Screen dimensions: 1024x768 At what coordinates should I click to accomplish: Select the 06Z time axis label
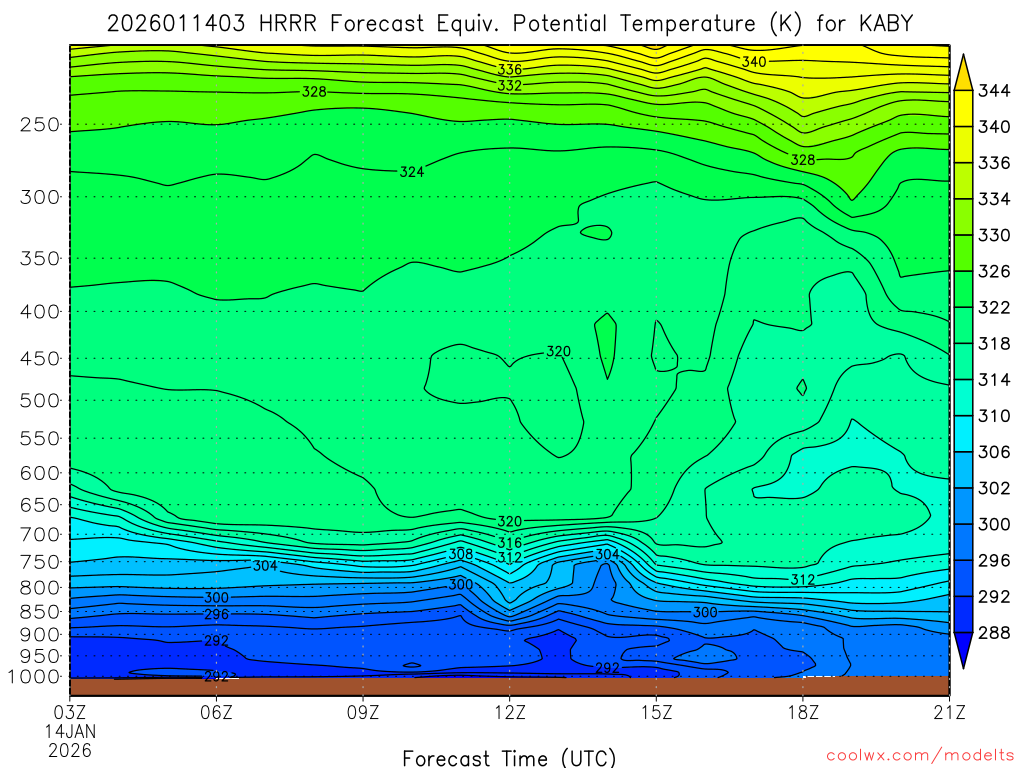[x=216, y=712]
